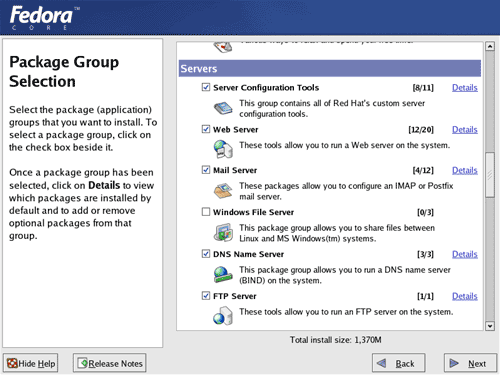Open Details for Server Configuration Tools

pos(465,88)
